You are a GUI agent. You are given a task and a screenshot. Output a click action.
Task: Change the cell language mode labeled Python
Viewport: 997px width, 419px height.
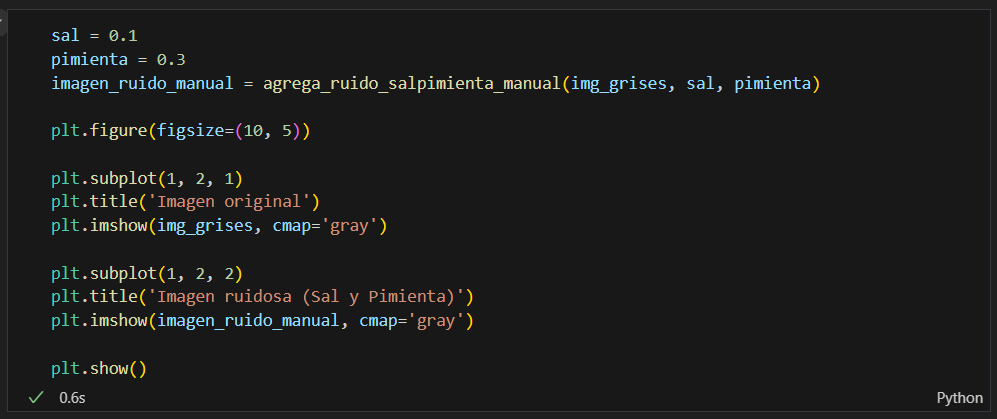tap(959, 398)
